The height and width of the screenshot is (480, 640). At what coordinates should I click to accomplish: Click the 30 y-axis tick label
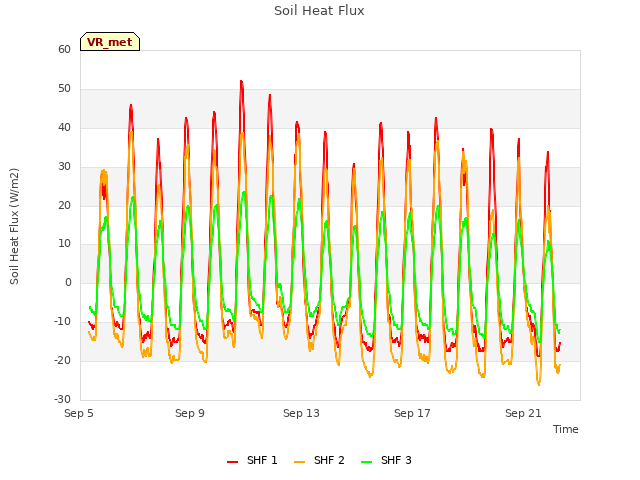tap(64, 166)
